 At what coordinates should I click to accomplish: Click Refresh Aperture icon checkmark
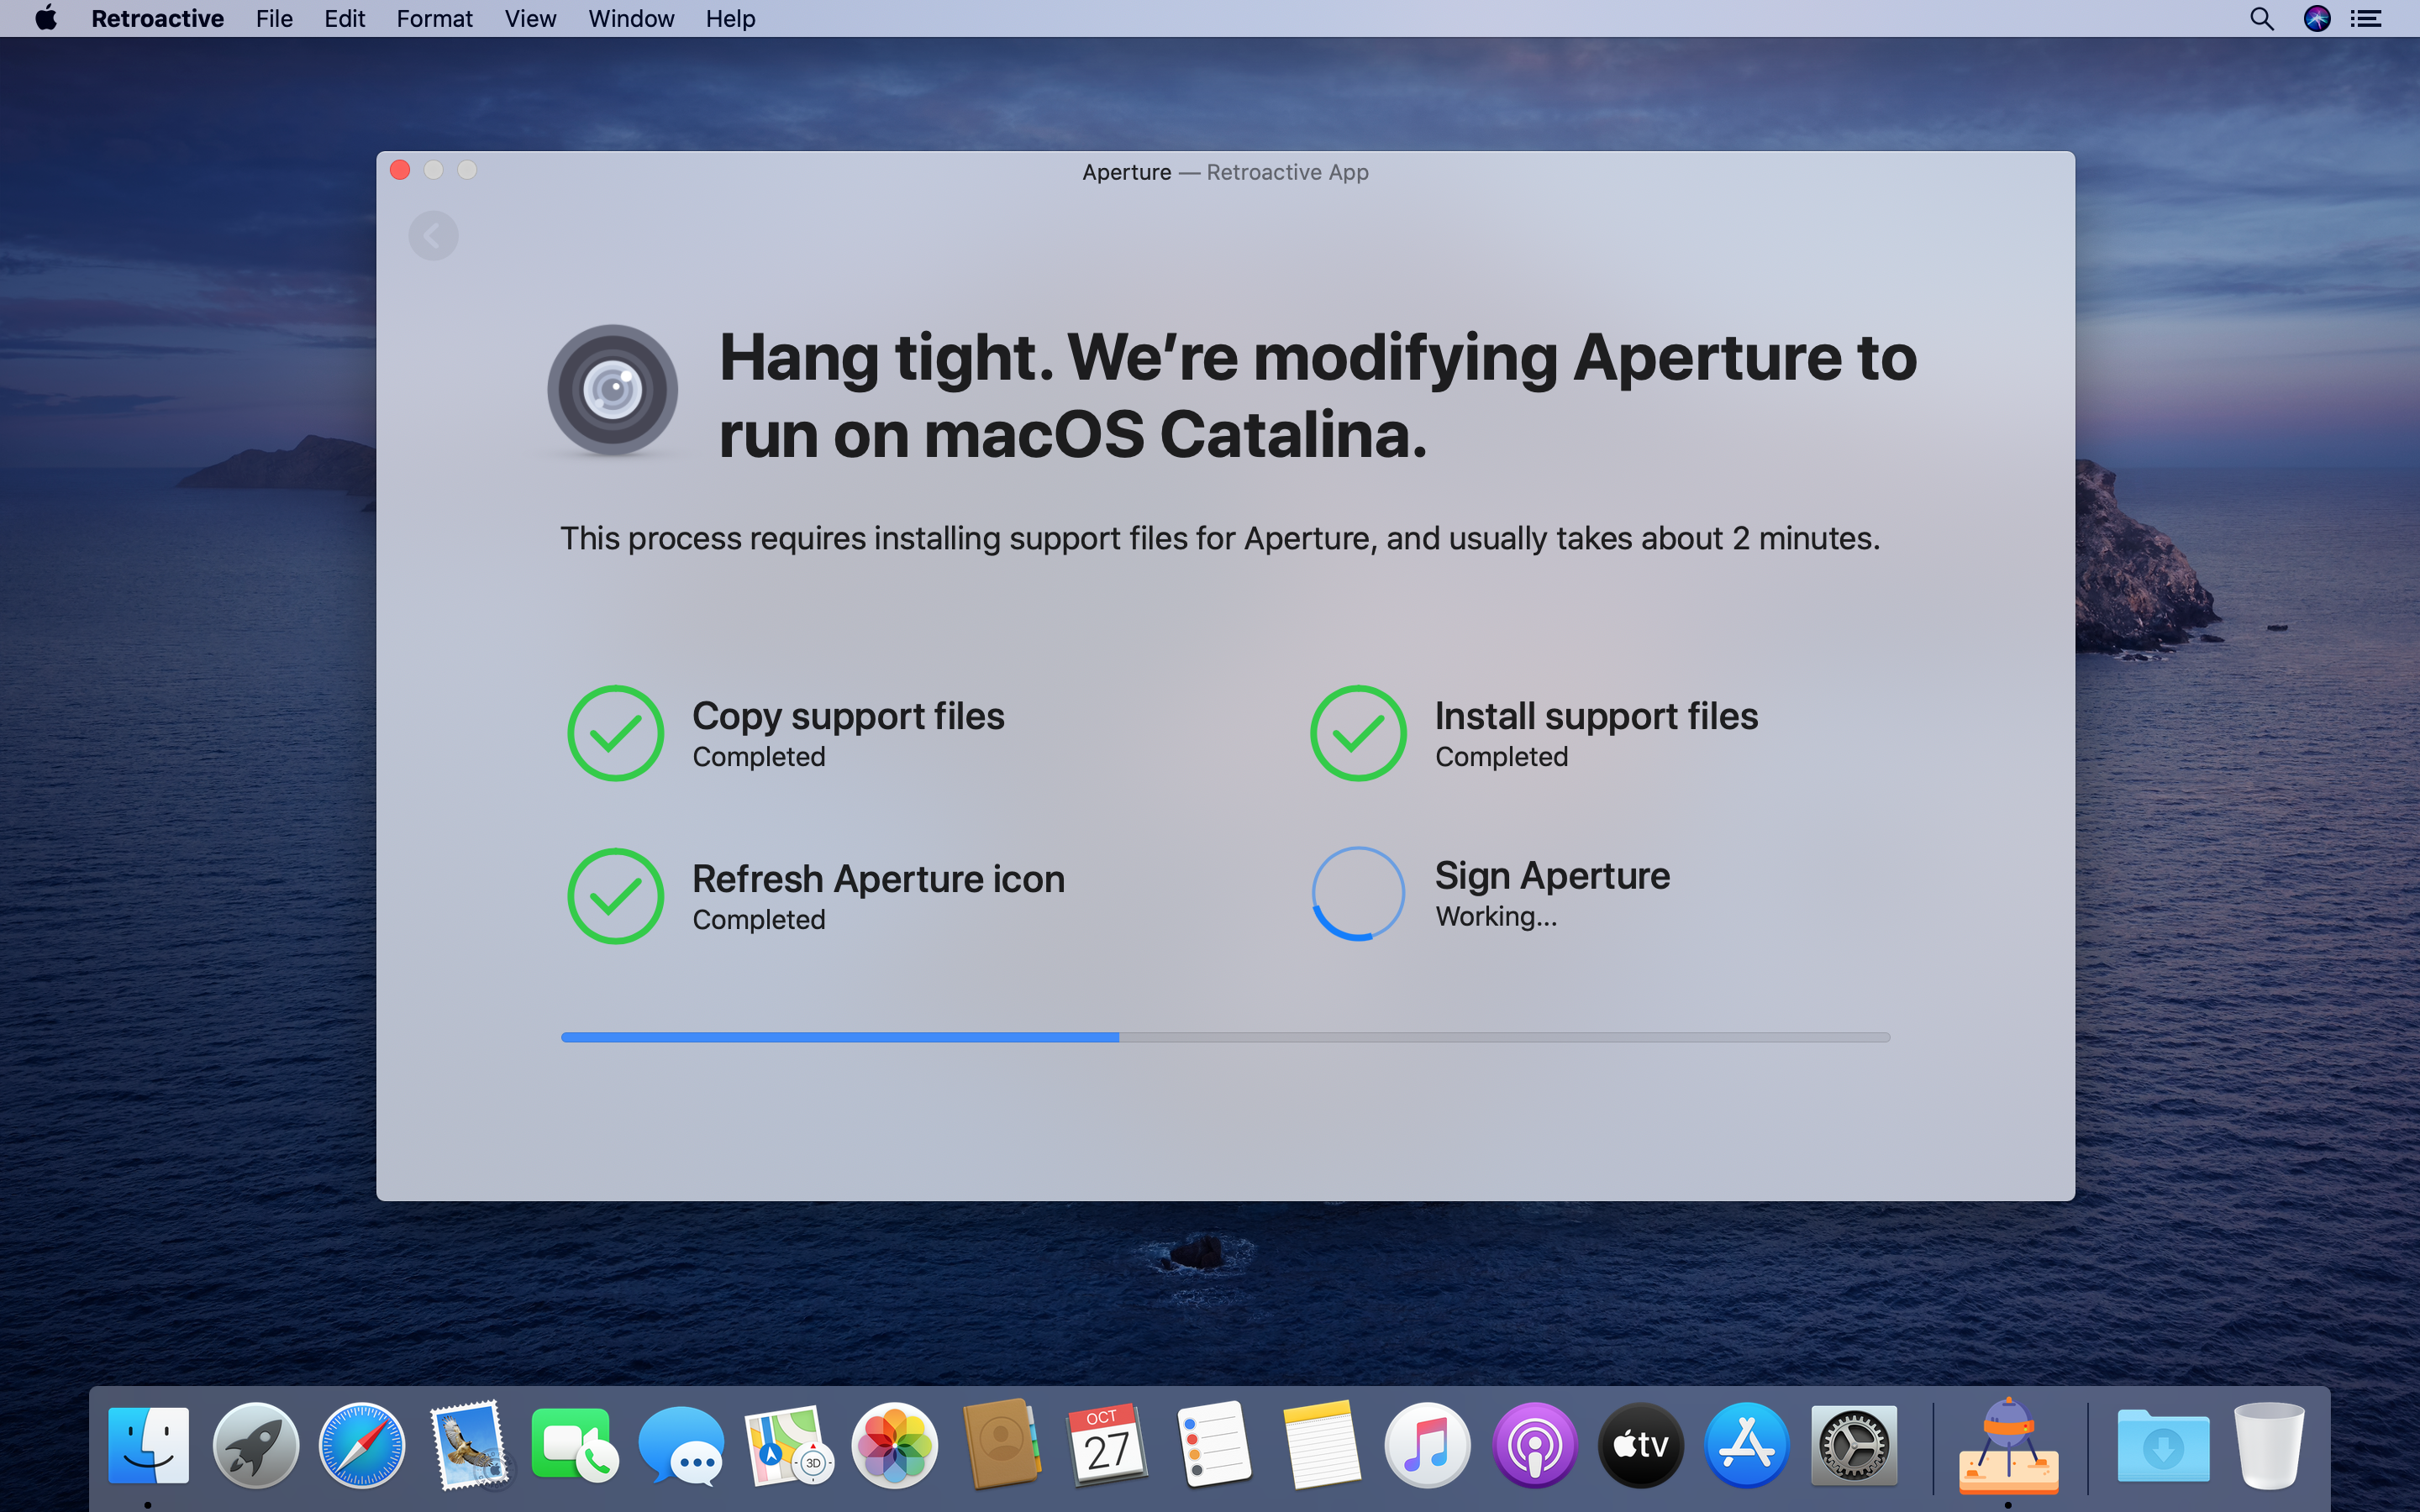click(x=615, y=896)
